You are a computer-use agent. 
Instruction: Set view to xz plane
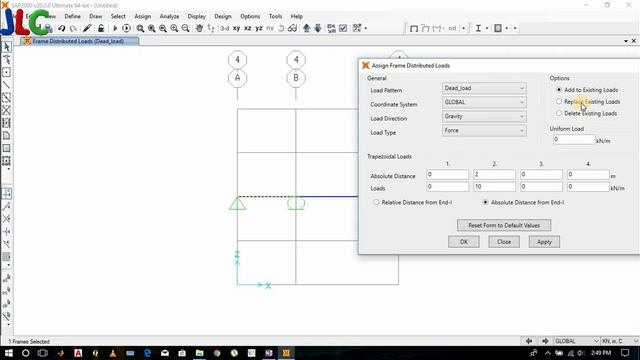click(247, 29)
